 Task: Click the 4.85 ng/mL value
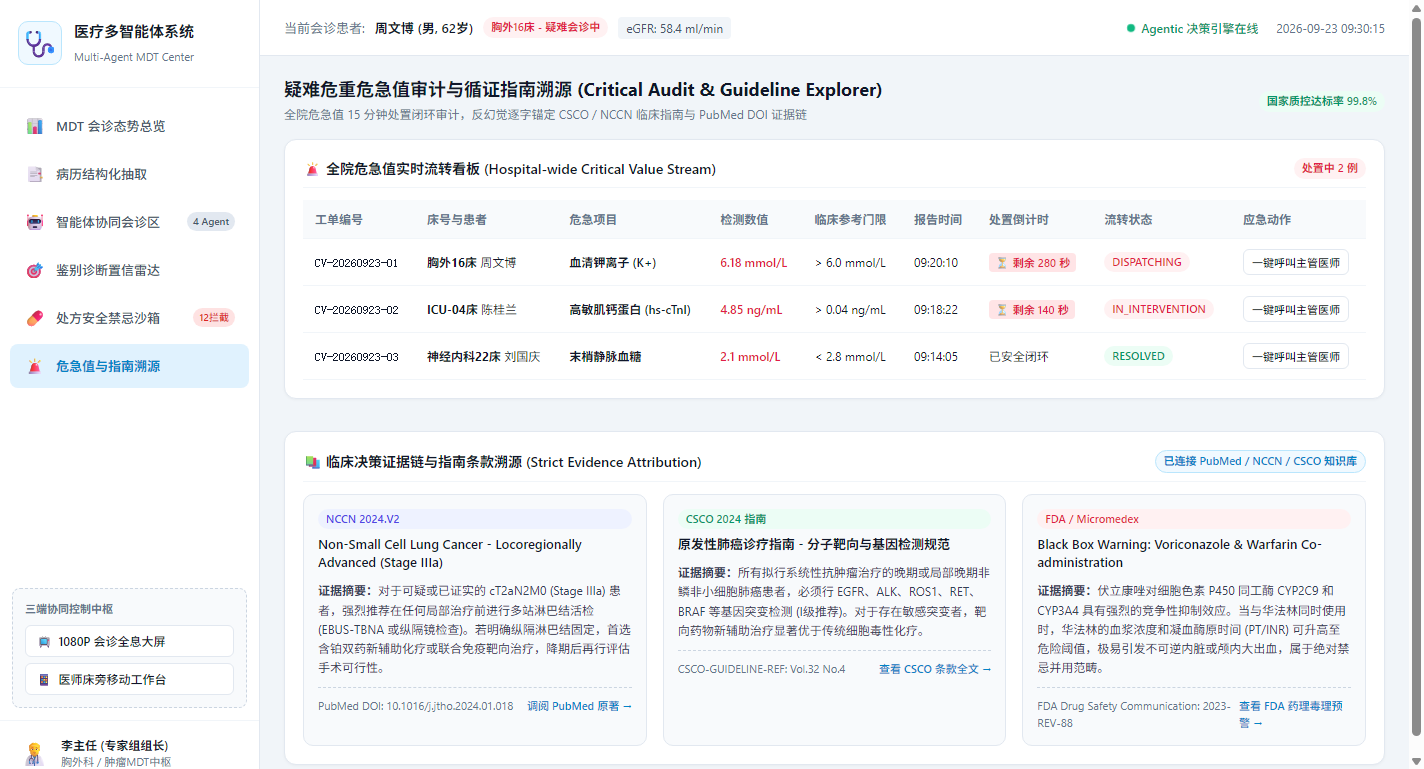pyautogui.click(x=750, y=310)
